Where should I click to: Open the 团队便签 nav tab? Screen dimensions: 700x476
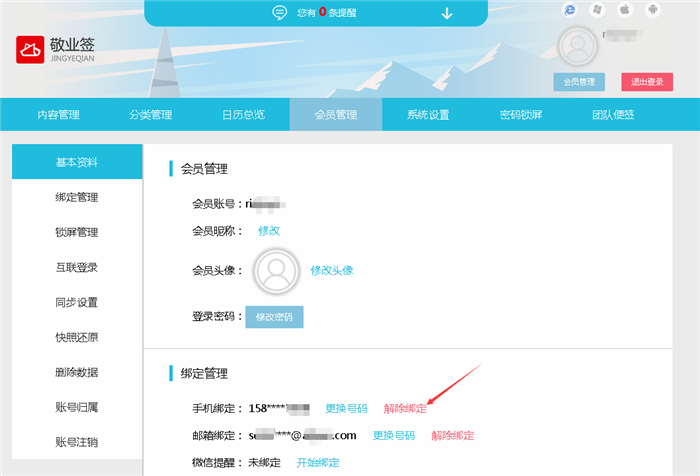click(x=613, y=115)
